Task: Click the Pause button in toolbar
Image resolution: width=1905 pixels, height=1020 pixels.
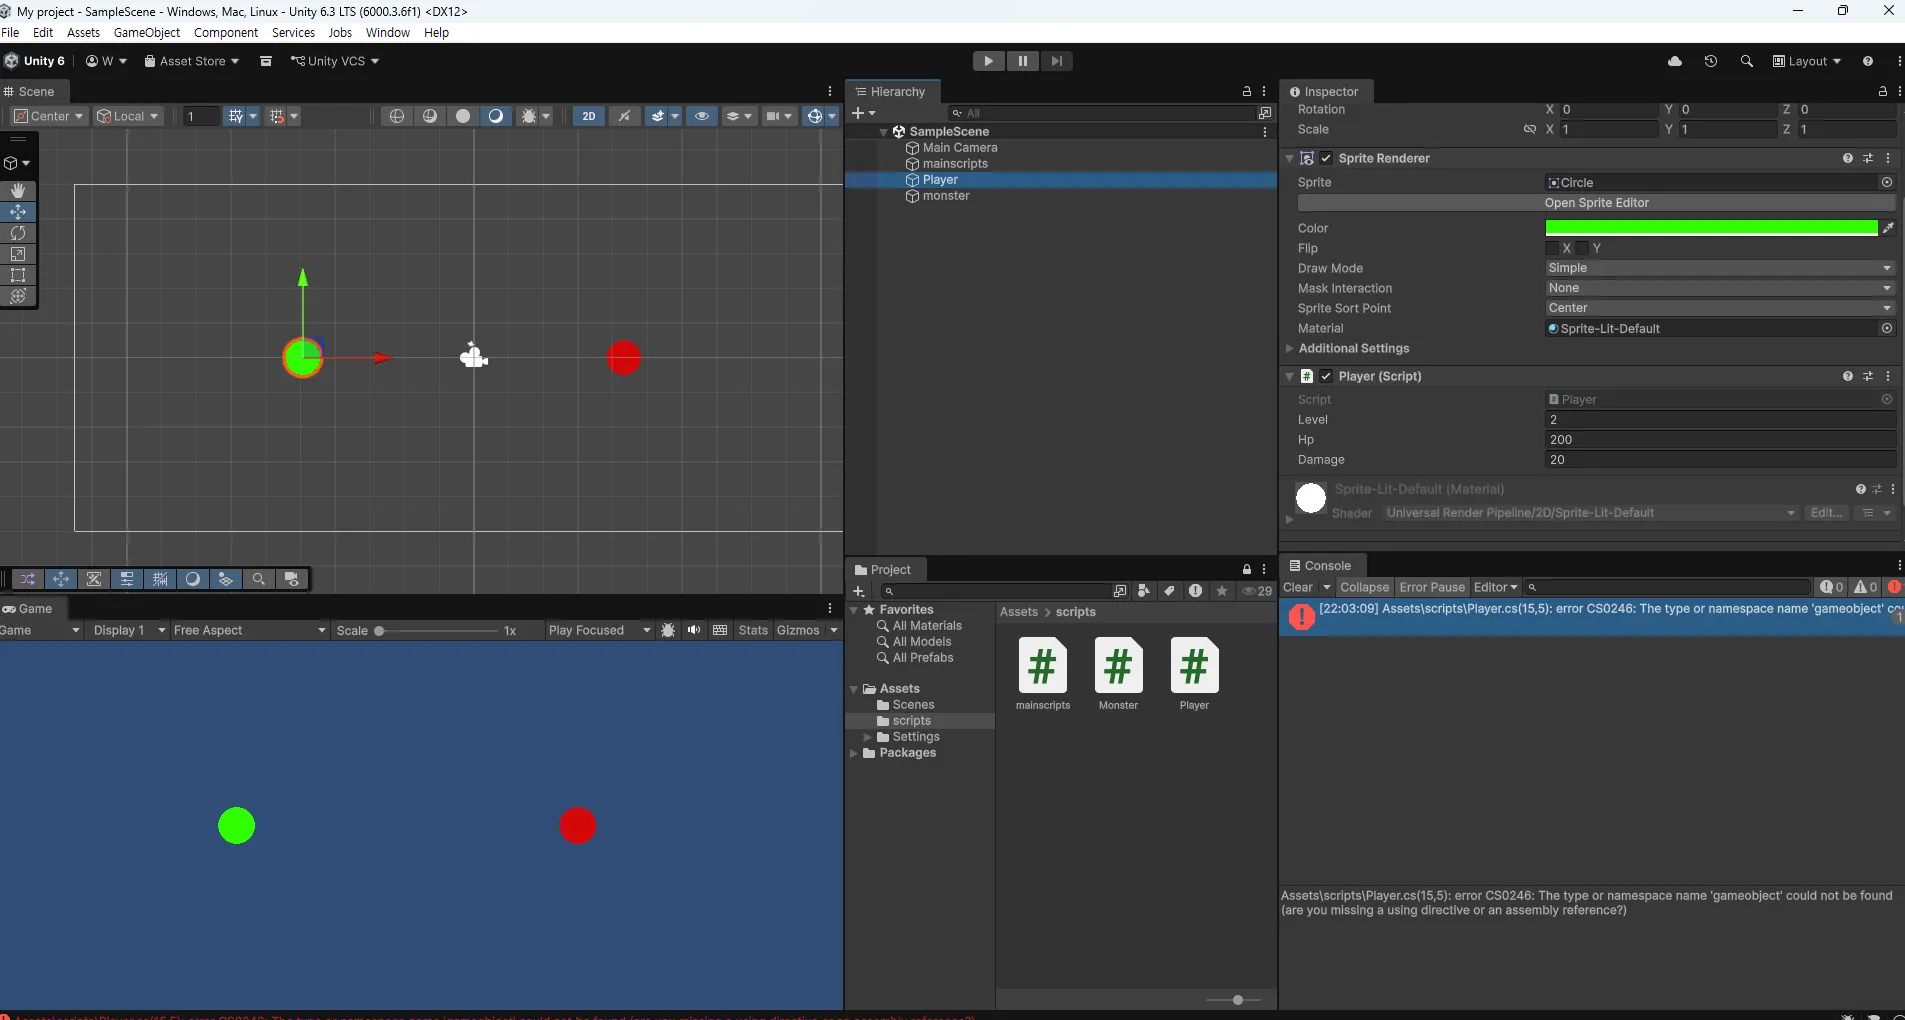Action: (1022, 61)
